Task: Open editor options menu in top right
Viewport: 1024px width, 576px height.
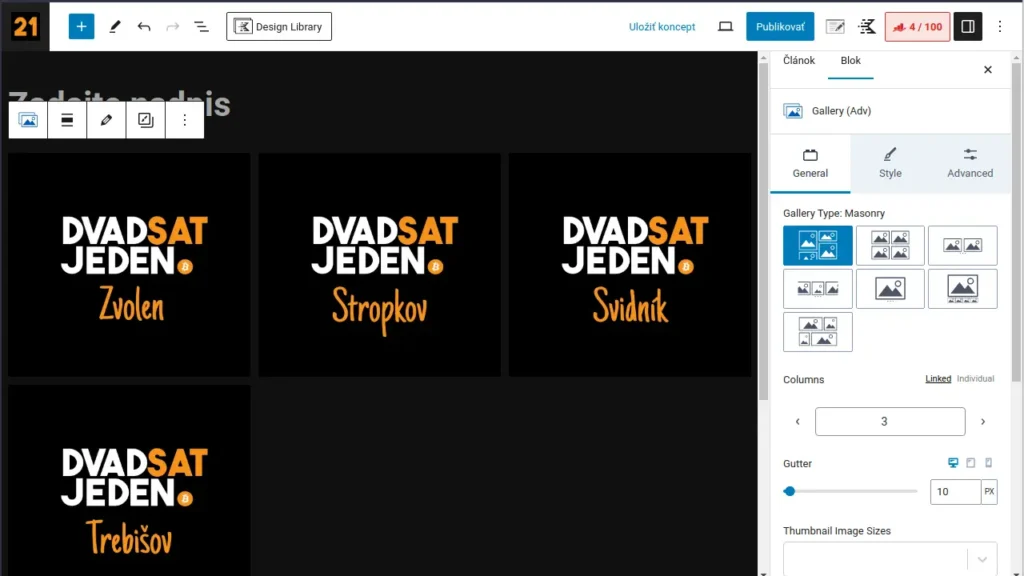Action: coord(999,27)
